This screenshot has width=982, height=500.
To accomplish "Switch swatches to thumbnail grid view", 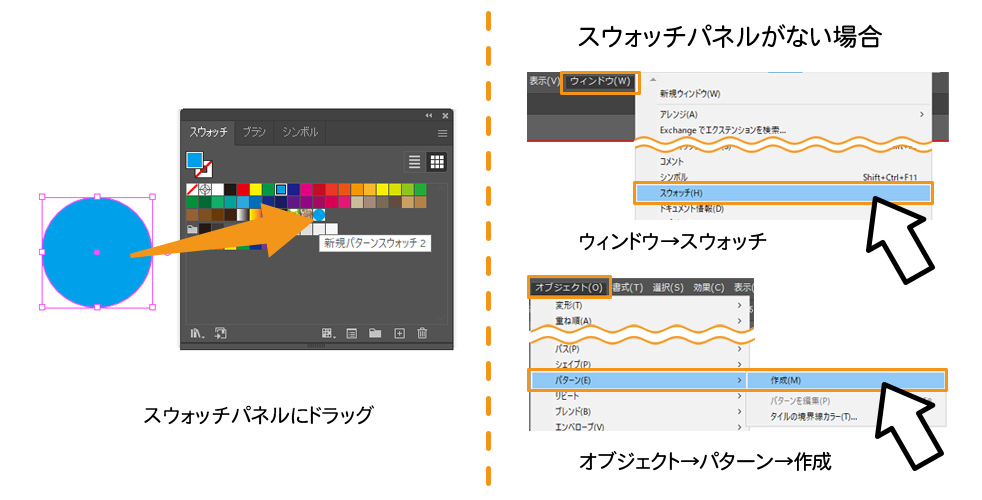I will pyautogui.click(x=437, y=162).
